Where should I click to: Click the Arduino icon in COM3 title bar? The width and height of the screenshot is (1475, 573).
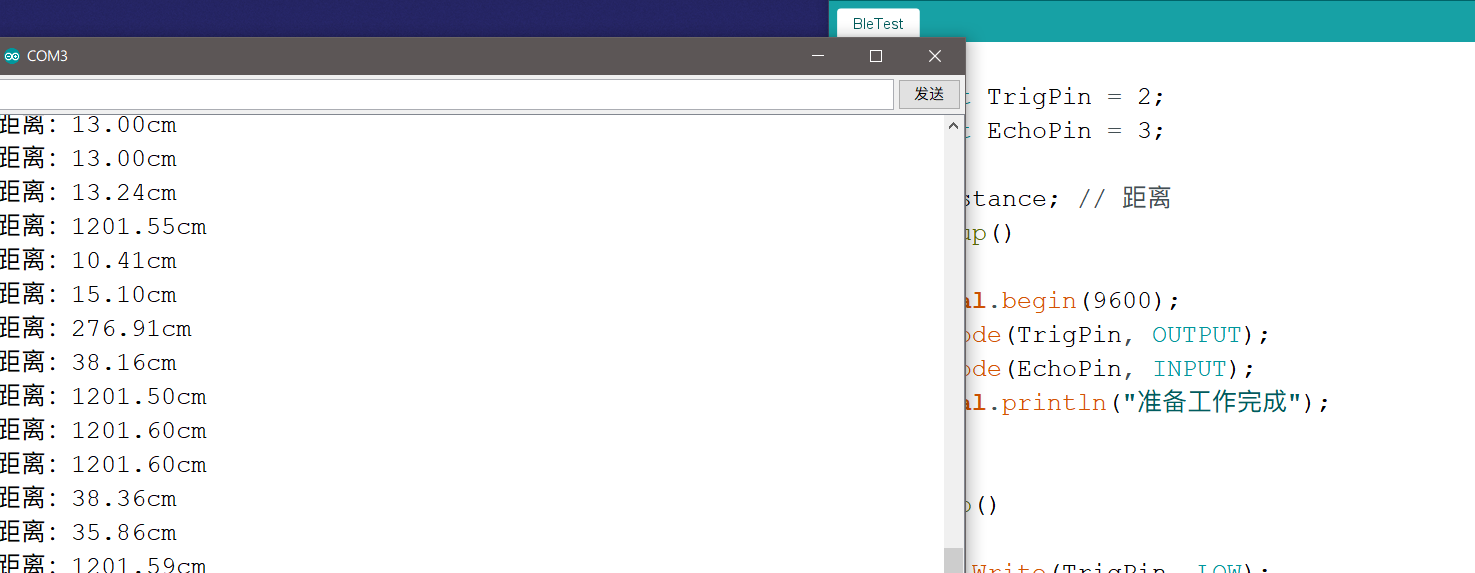tap(12, 57)
